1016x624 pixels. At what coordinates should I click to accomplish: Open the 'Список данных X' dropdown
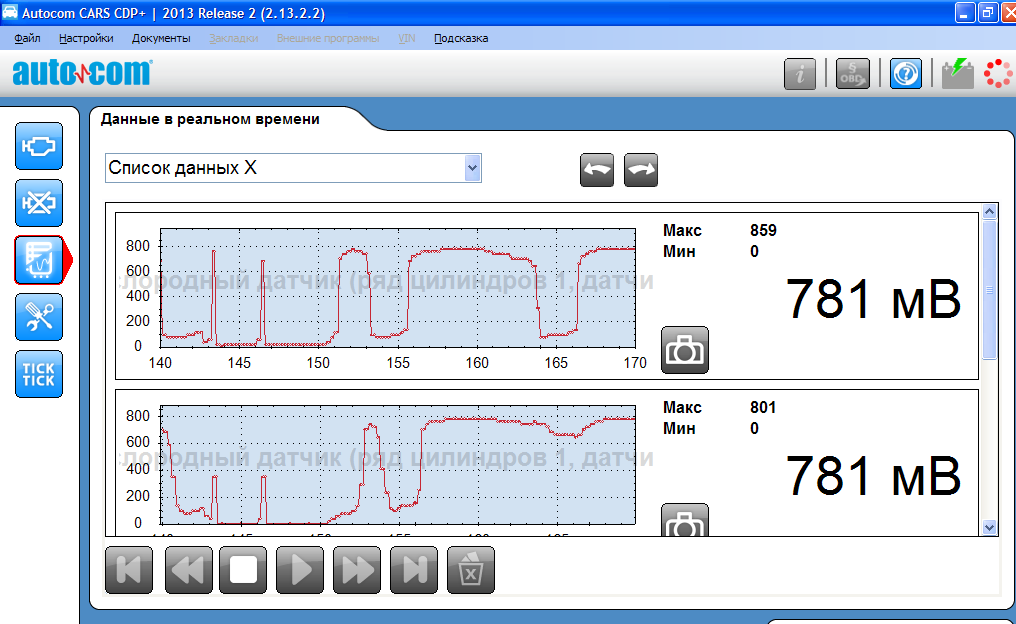click(x=473, y=169)
